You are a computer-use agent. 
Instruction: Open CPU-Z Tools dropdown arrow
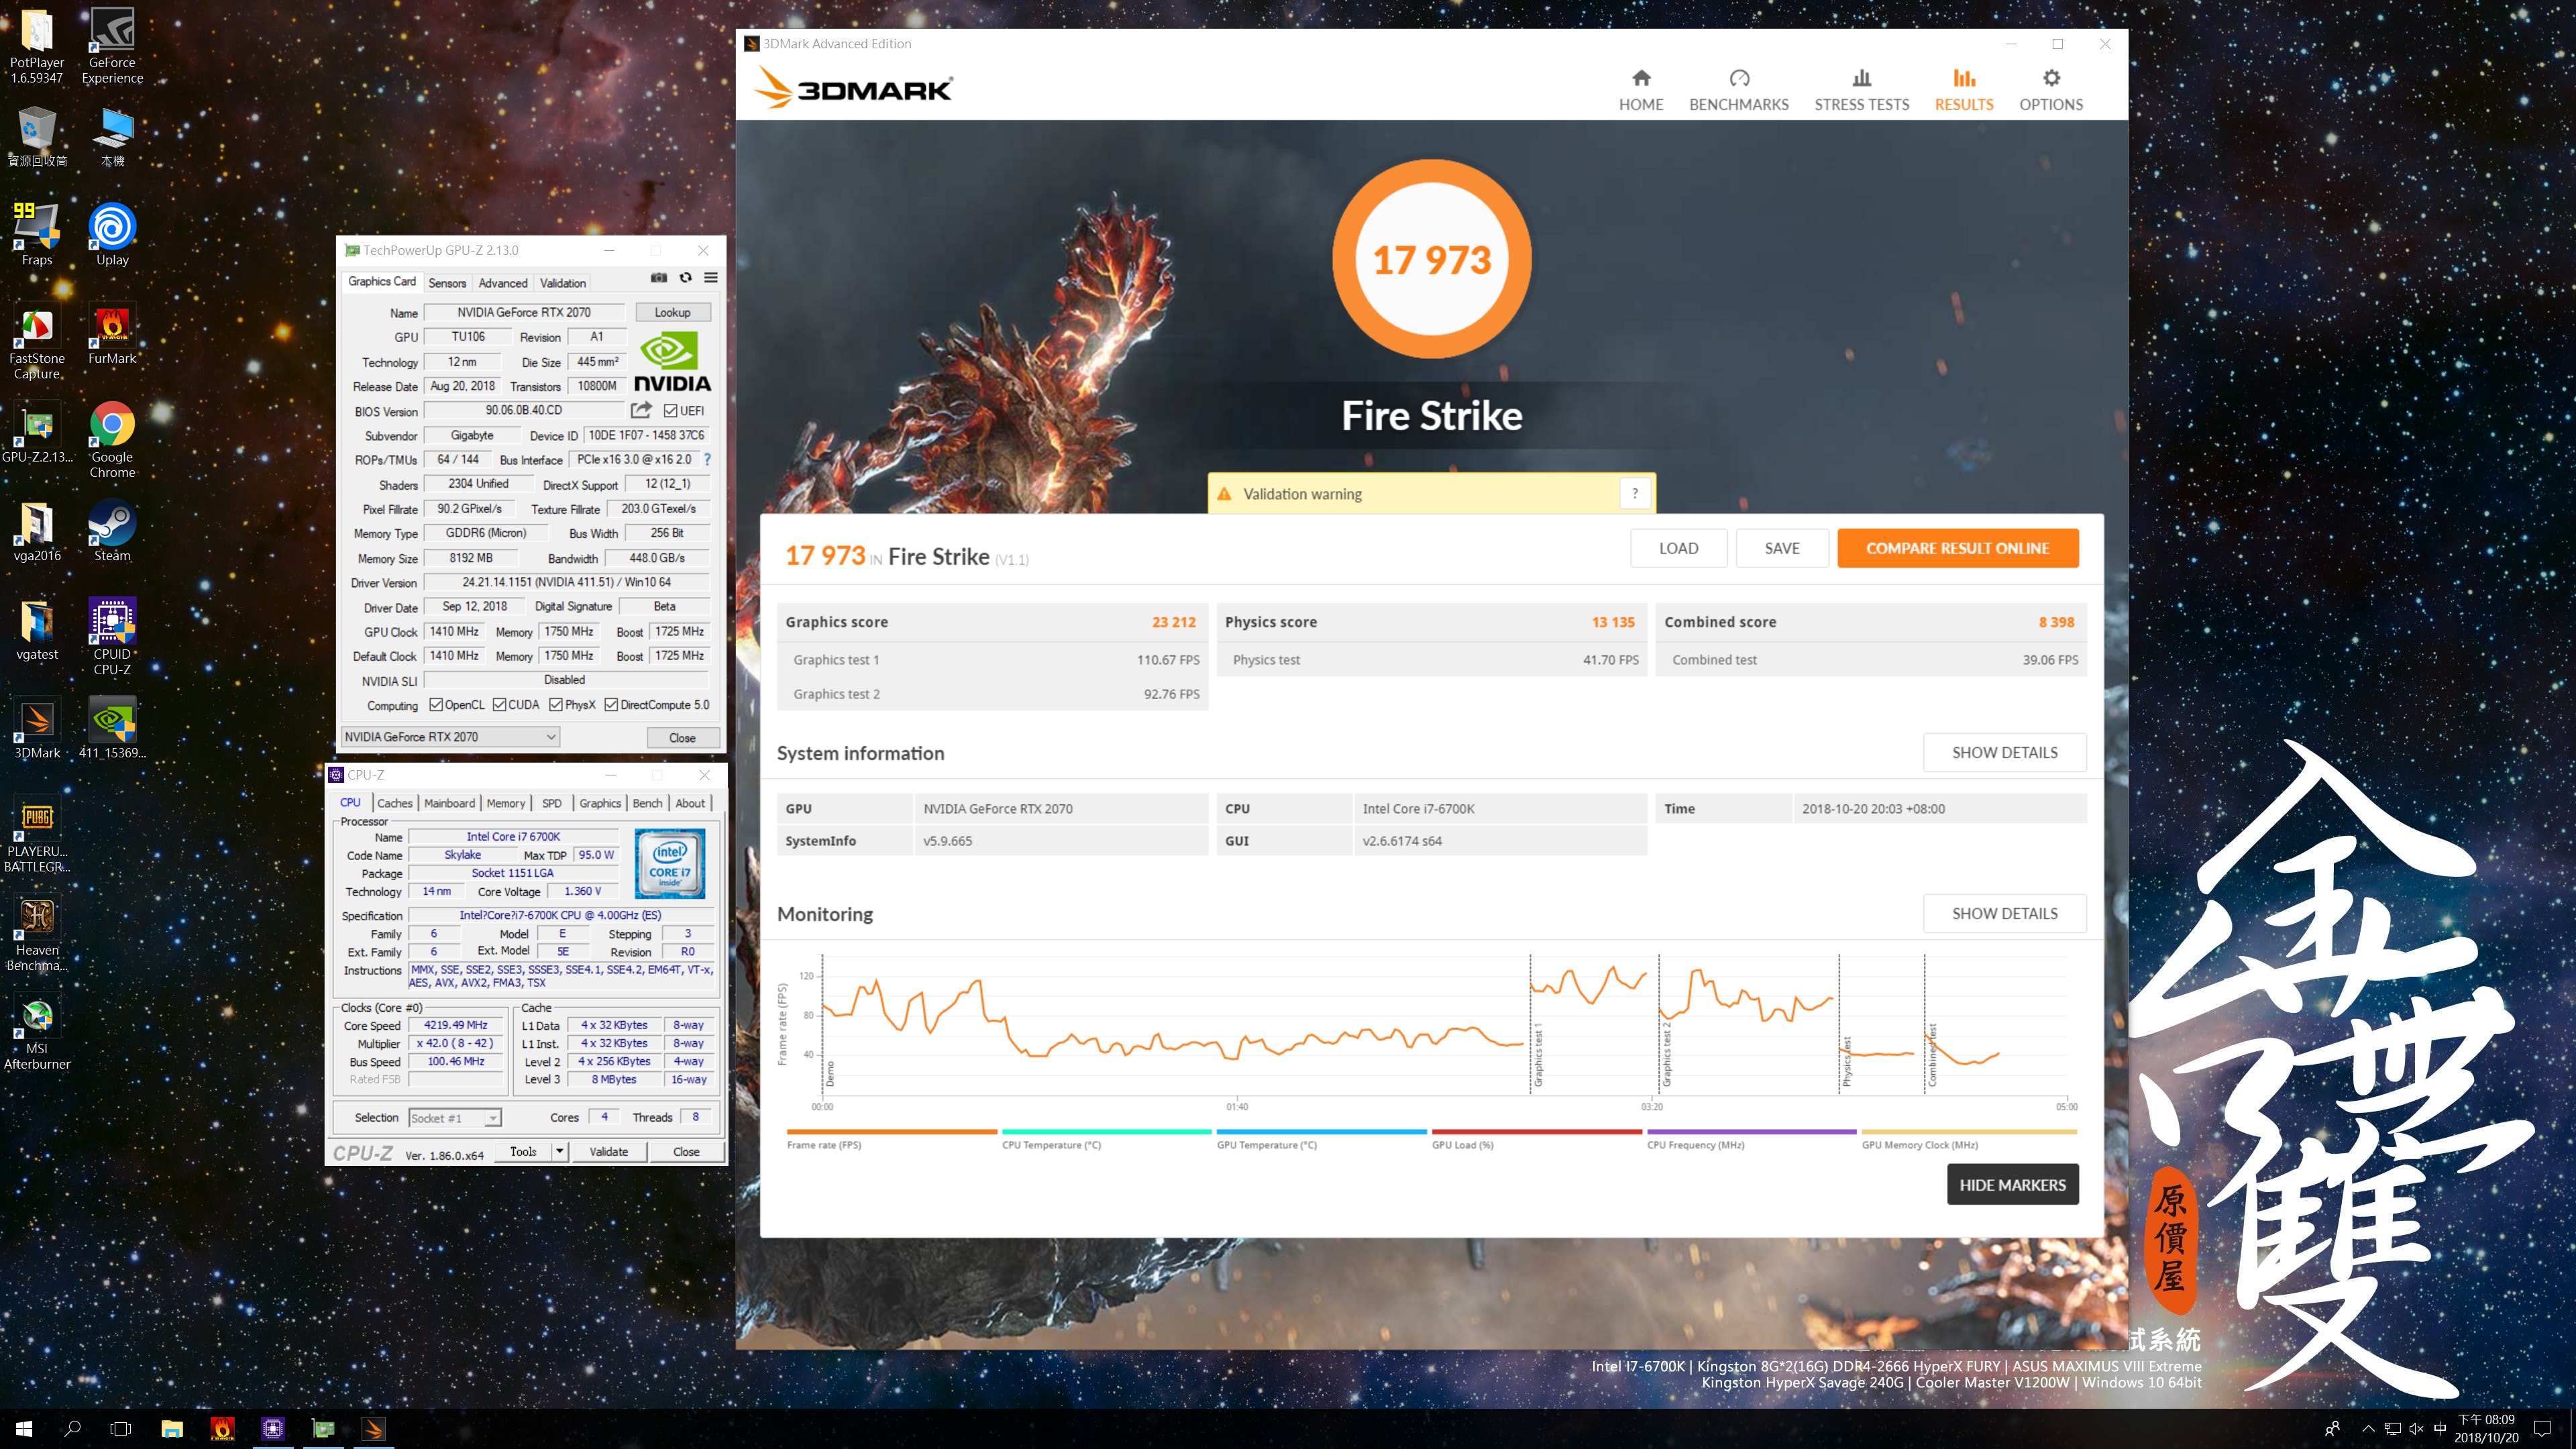(560, 1152)
